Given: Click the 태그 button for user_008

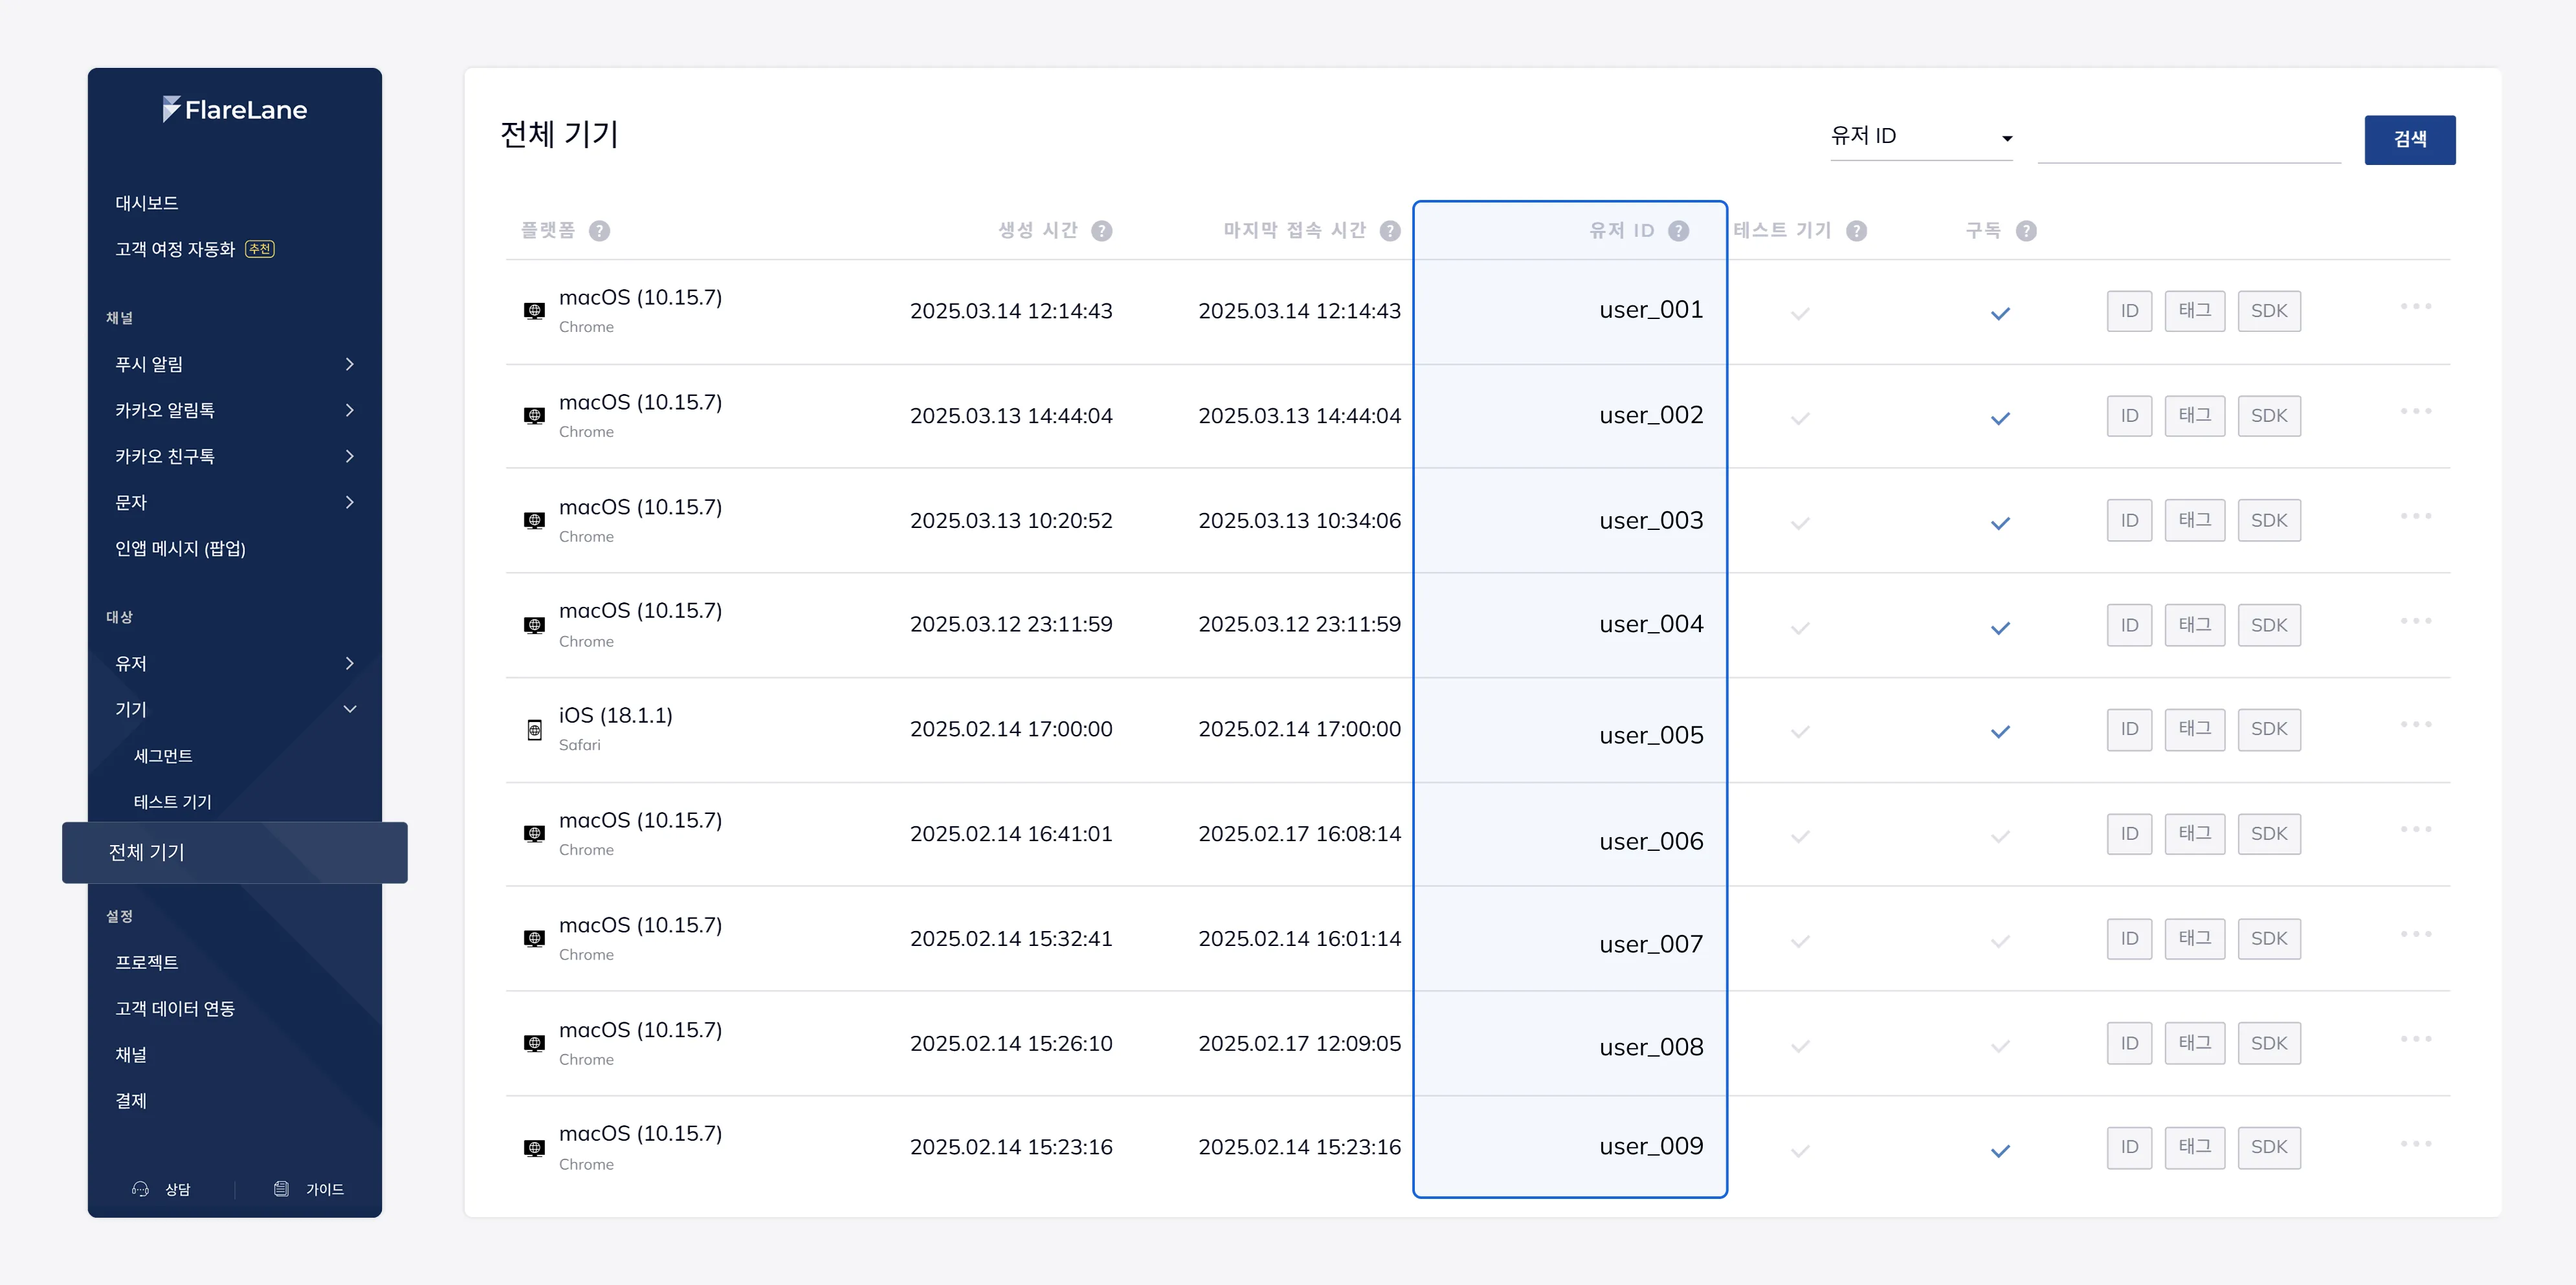Looking at the screenshot, I should tap(2195, 1043).
